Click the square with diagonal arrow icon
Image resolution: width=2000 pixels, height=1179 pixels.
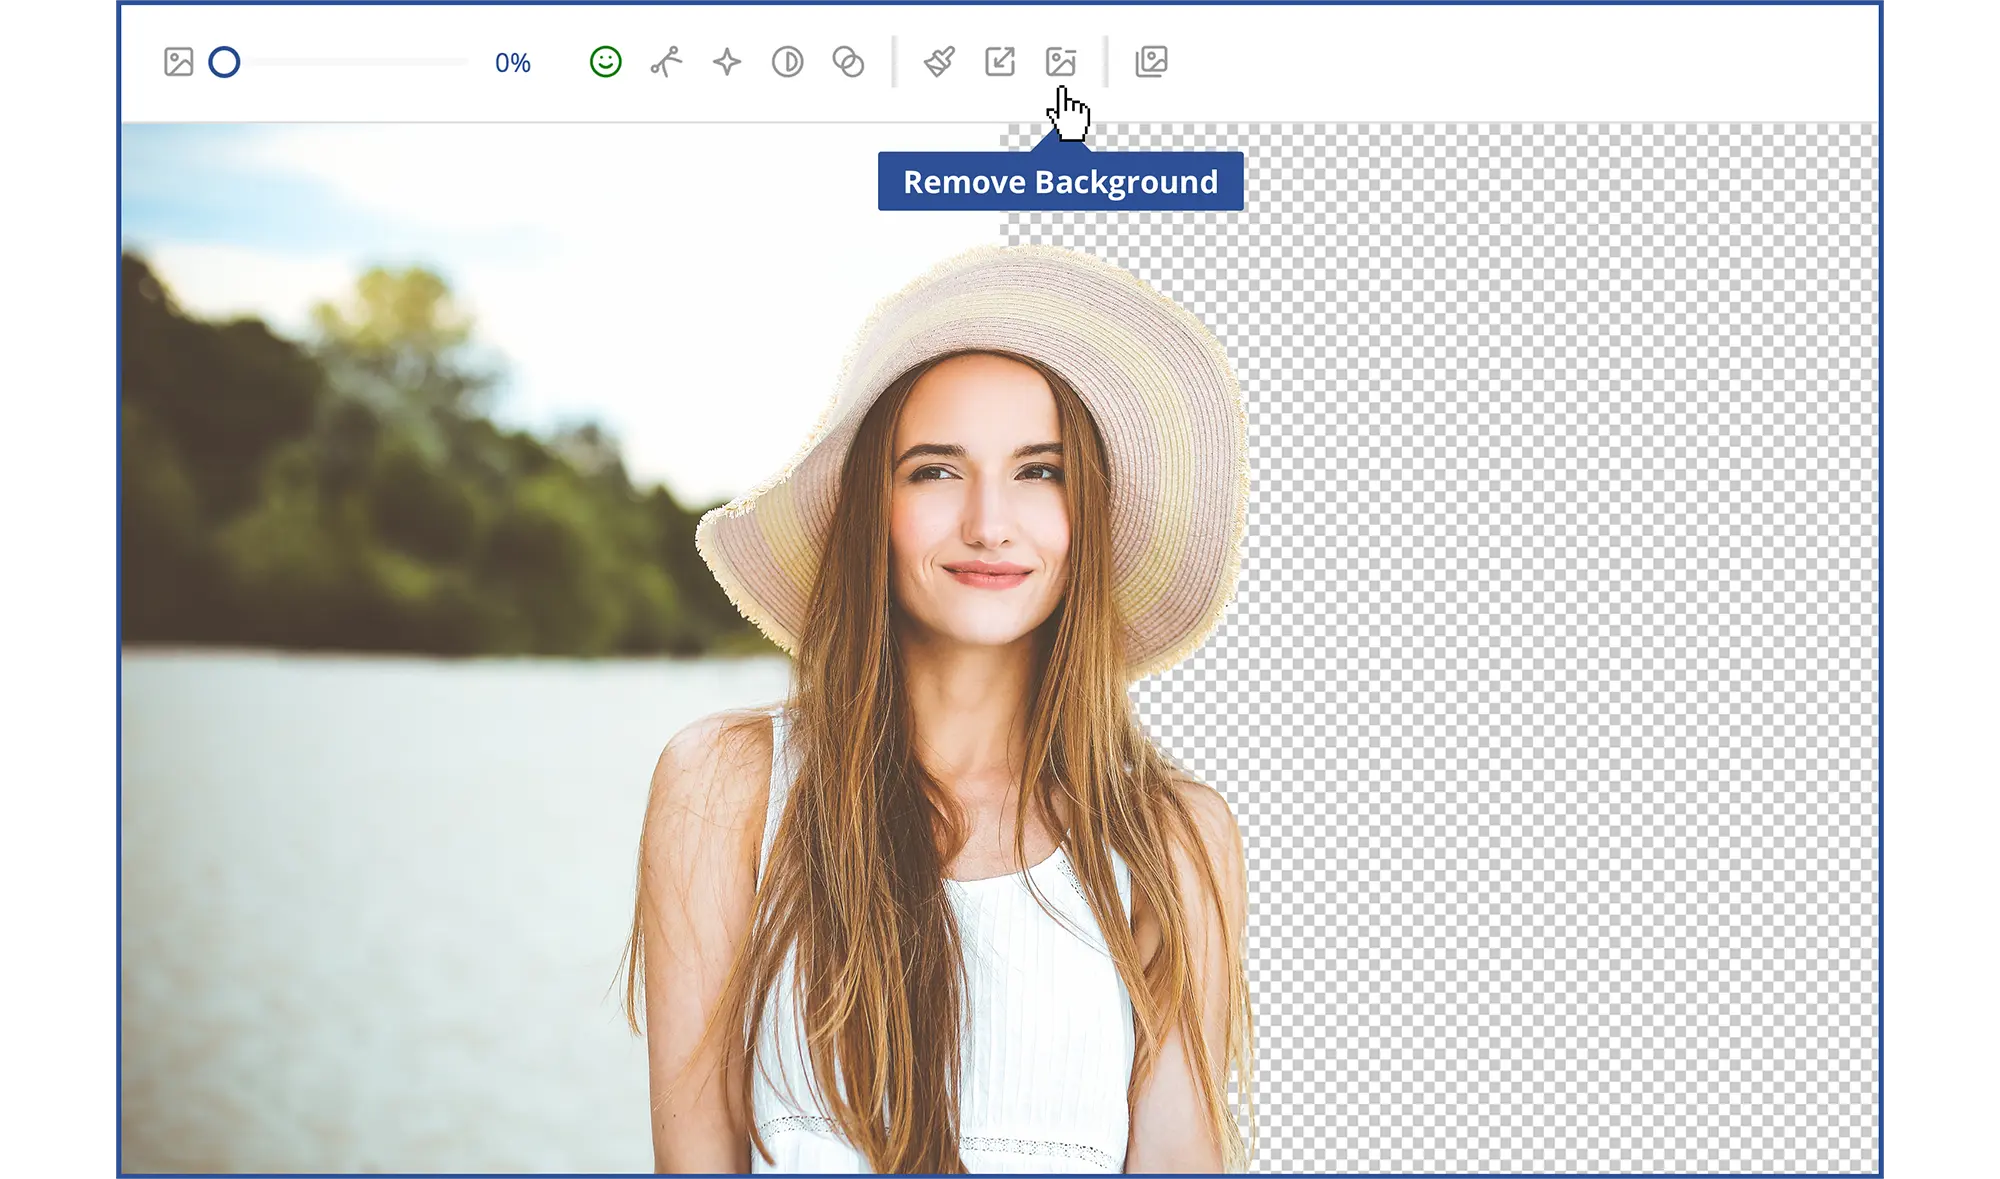[x=1000, y=62]
